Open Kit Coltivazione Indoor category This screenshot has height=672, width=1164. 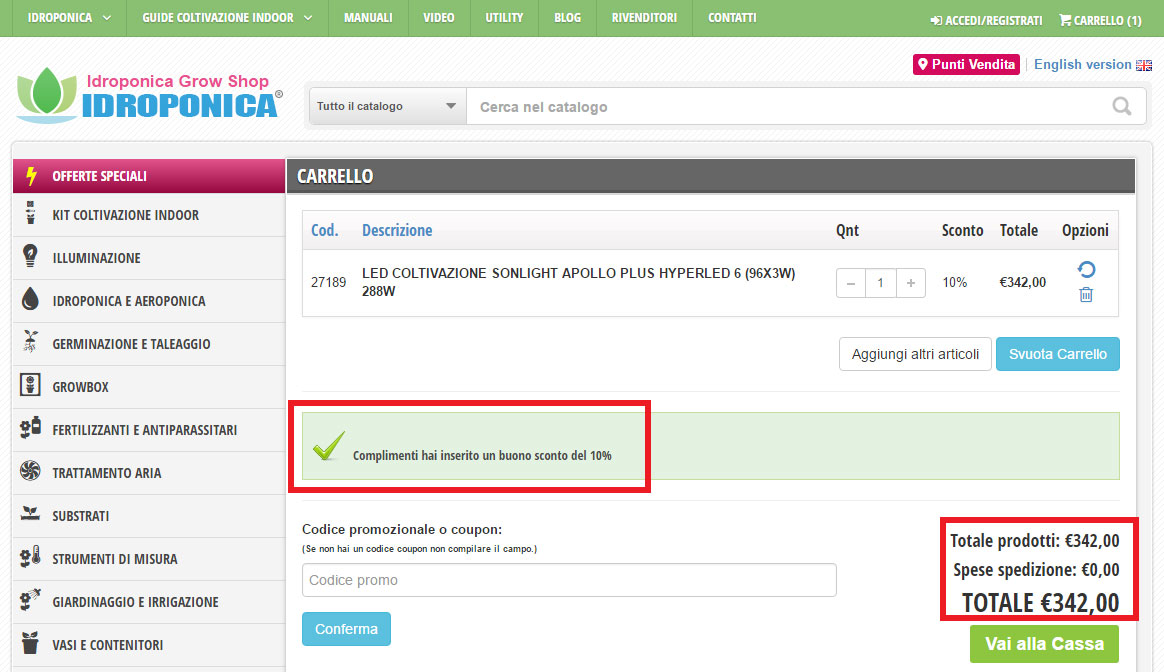[x=149, y=215]
